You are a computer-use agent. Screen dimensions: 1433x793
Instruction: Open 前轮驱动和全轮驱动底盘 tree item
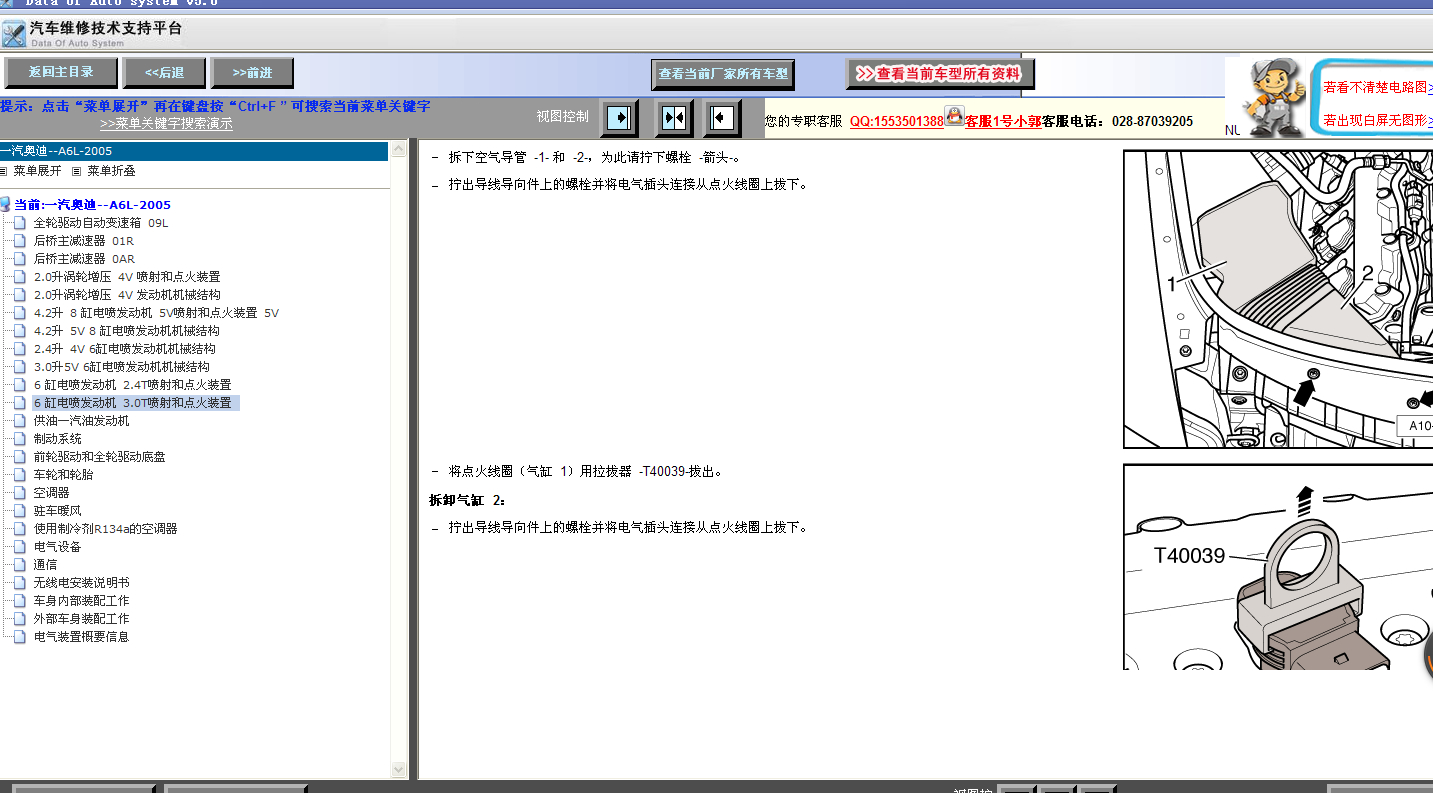(99, 457)
